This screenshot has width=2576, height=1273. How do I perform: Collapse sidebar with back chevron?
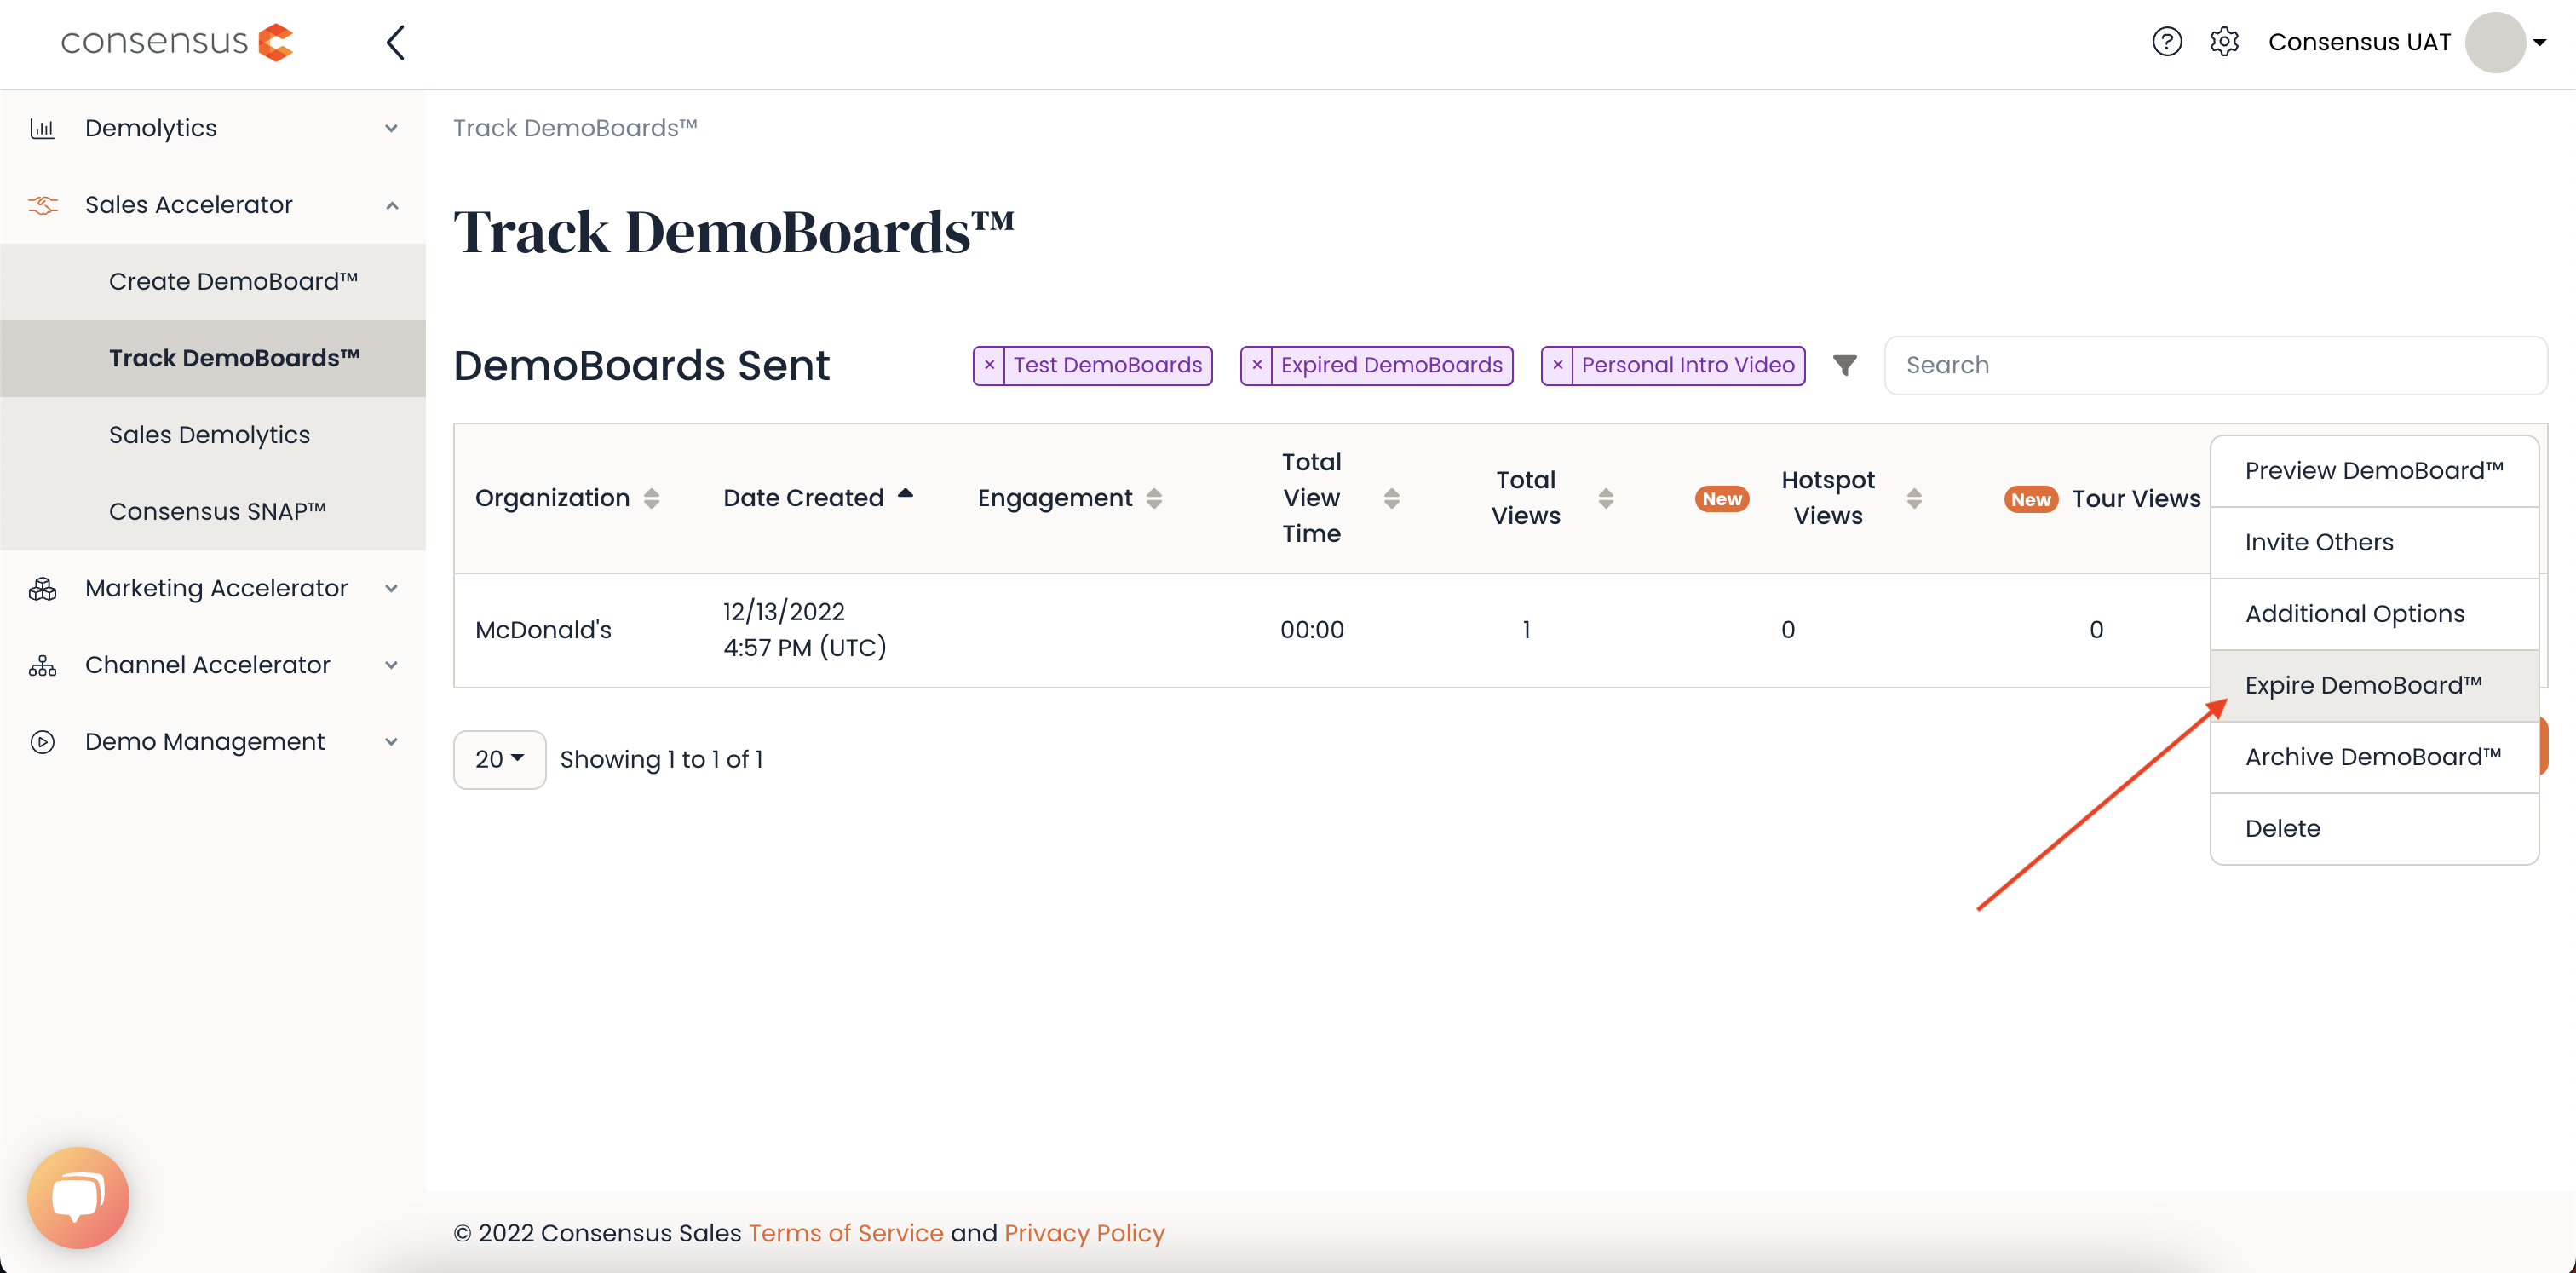(x=396, y=42)
